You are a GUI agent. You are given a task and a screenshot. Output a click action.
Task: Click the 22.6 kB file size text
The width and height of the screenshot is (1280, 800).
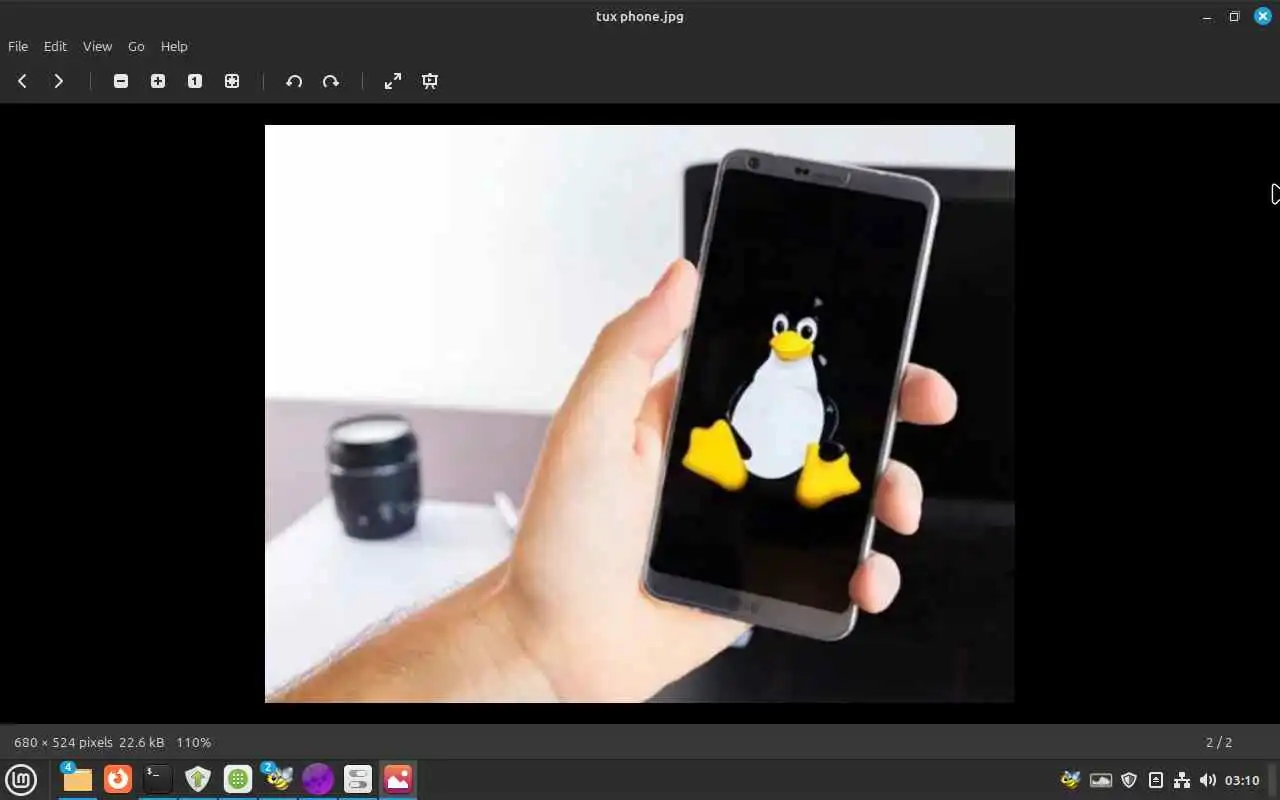tap(141, 742)
